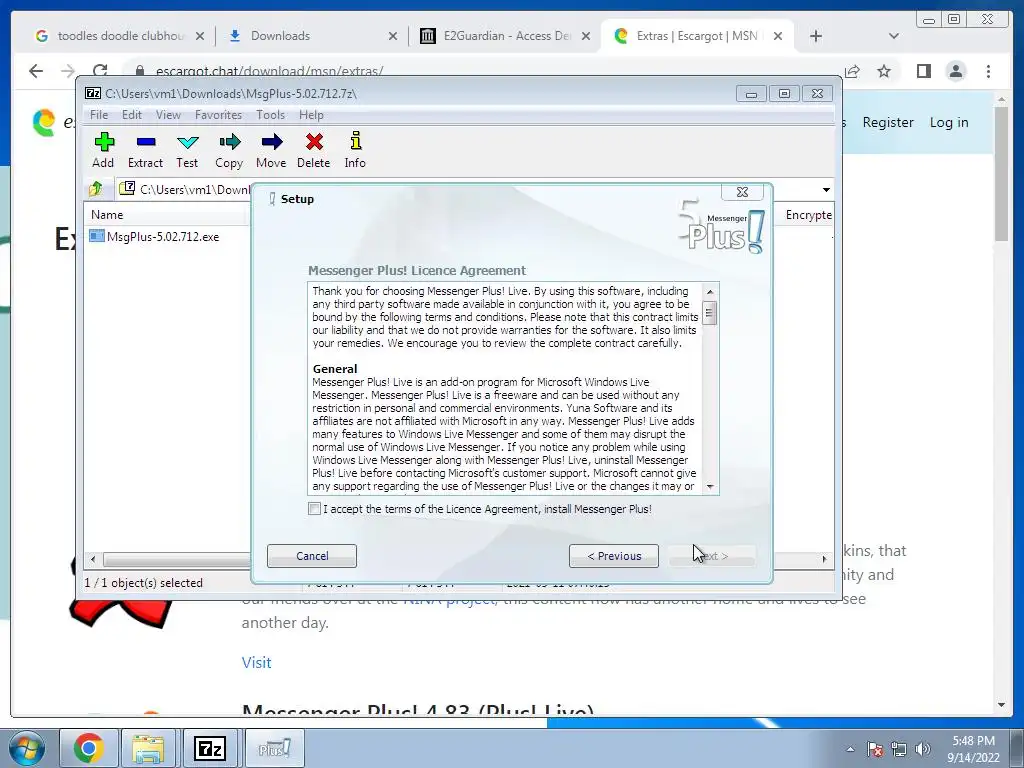Click left arrow of 7-Zip horizontal scrollbar
This screenshot has height=768, width=1024.
pyautogui.click(x=93, y=559)
